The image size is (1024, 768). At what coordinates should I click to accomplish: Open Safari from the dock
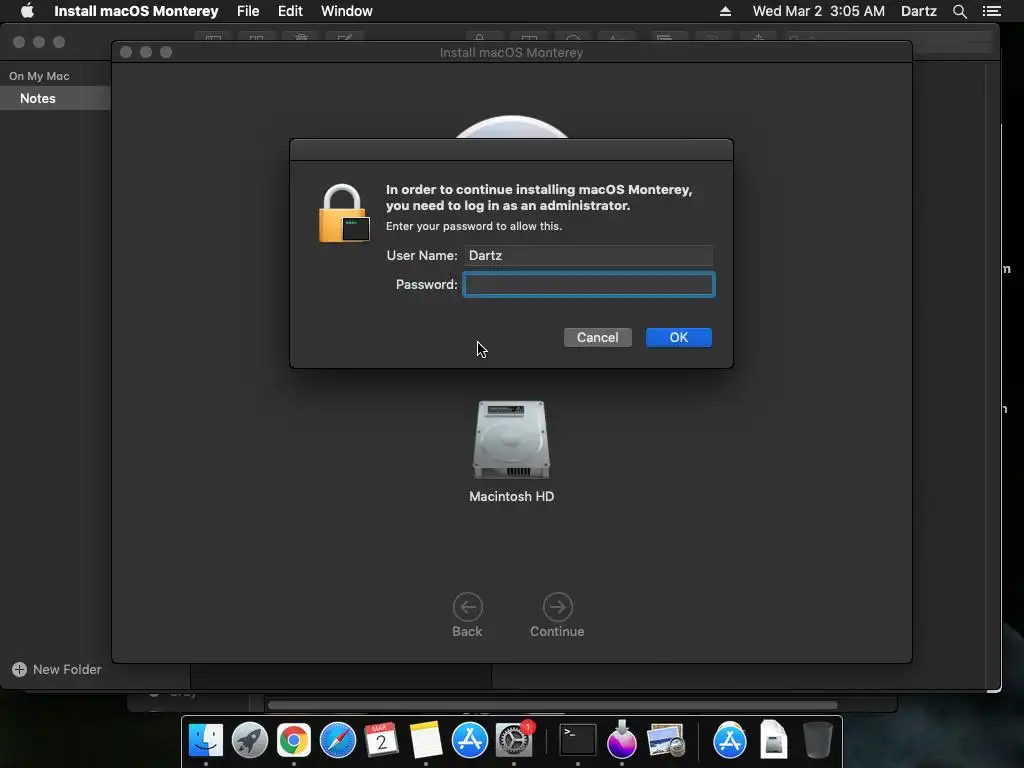pos(338,740)
